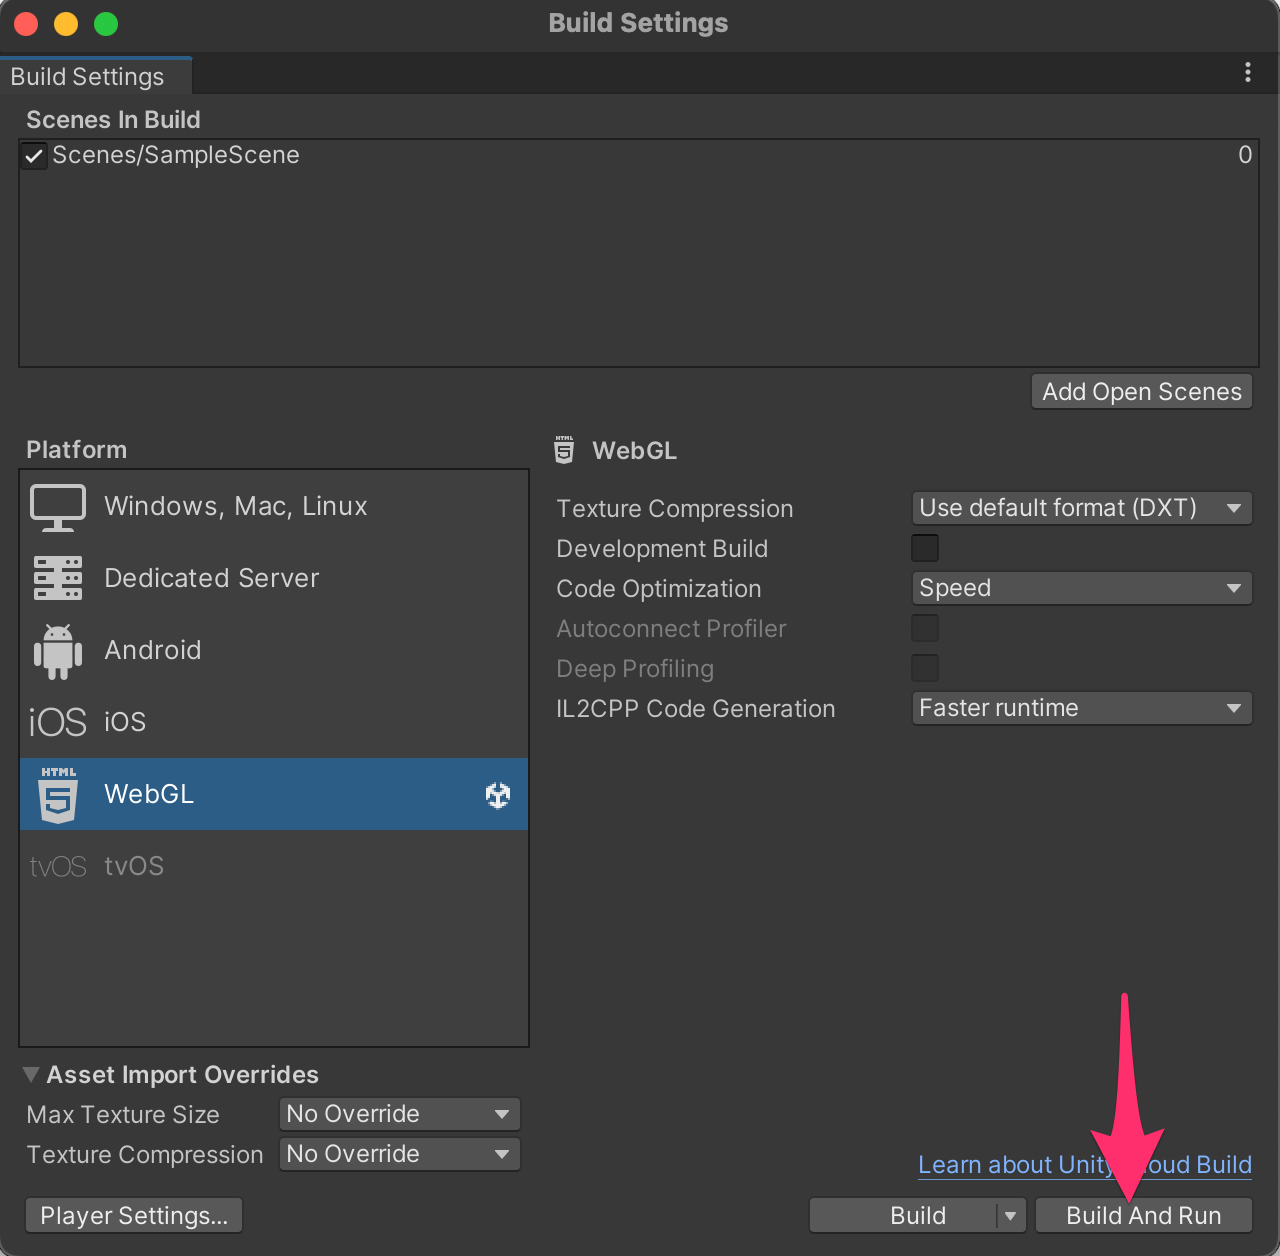This screenshot has height=1256, width=1280.
Task: Click the HTML5 icon beside WebGL heading
Action: coord(565,450)
